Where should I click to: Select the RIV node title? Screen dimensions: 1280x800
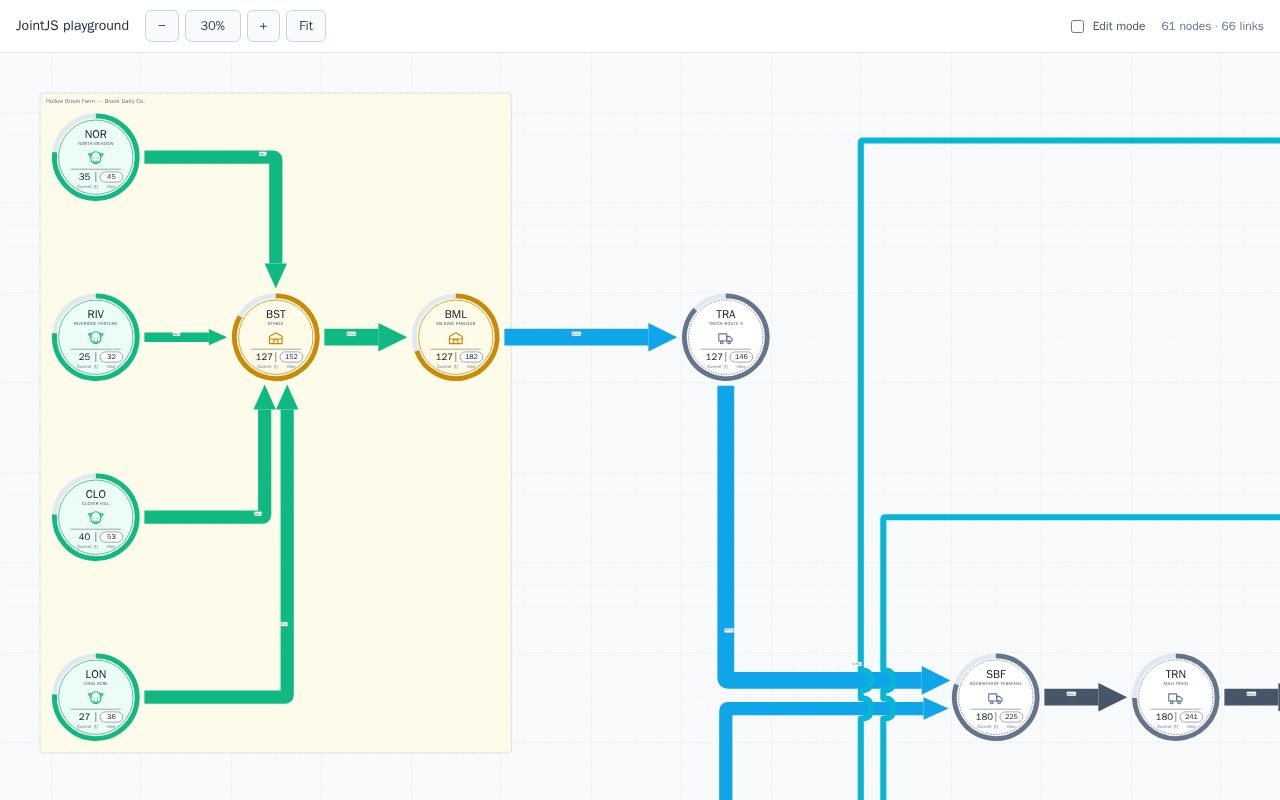(96, 314)
